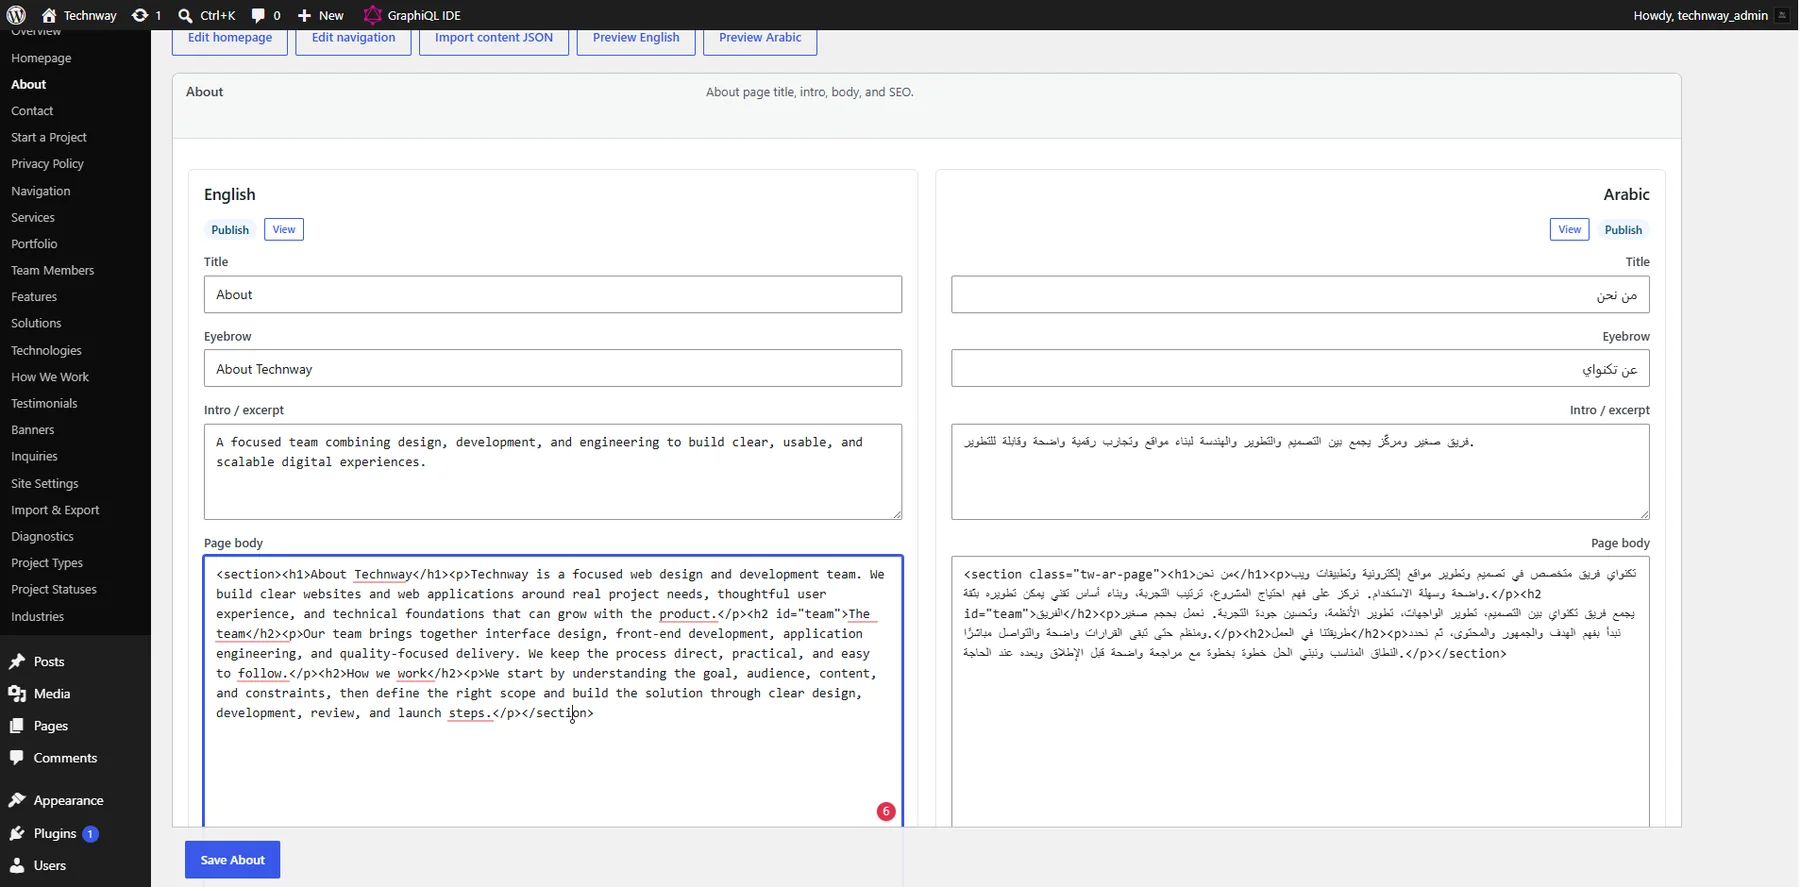Click the Arabic Publish status button
The height and width of the screenshot is (887, 1800).
click(x=1623, y=230)
